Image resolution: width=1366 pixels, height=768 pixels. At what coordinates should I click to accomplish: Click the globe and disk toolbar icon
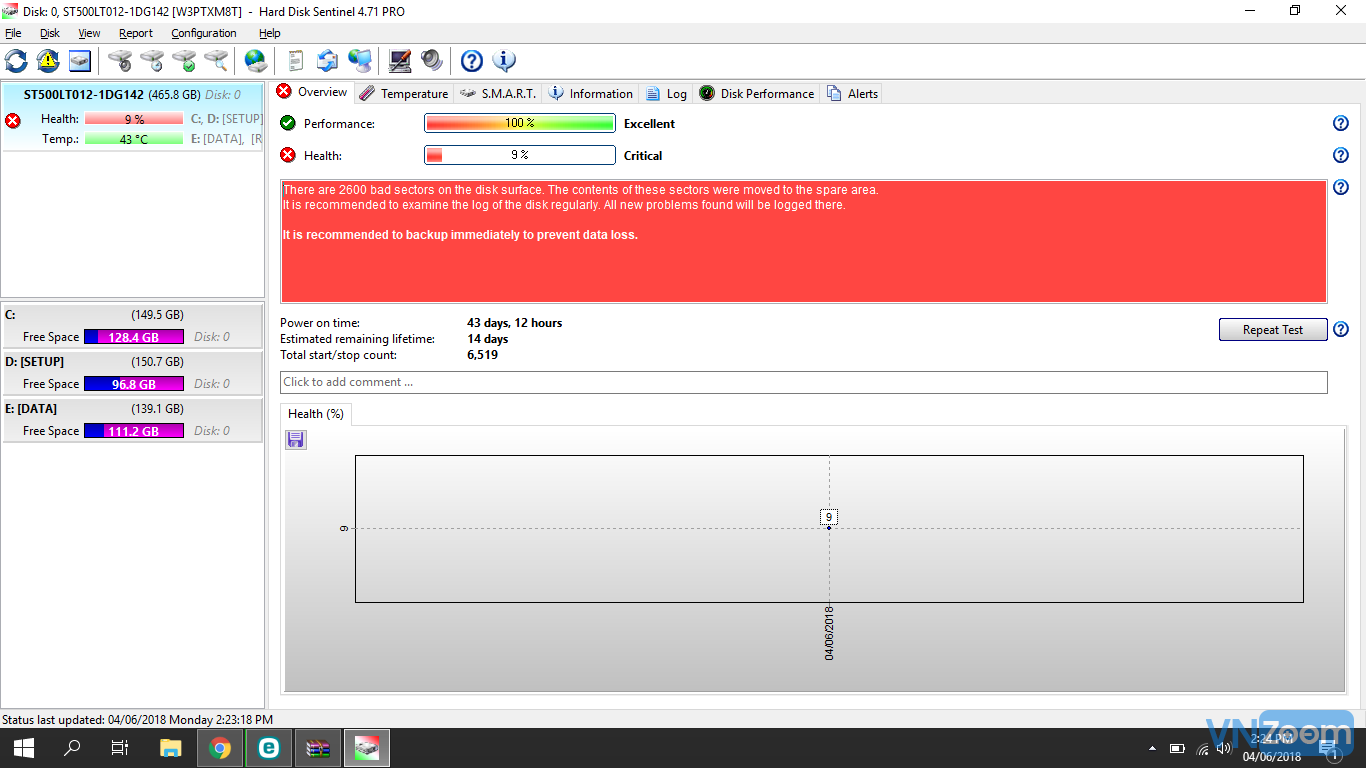256,61
